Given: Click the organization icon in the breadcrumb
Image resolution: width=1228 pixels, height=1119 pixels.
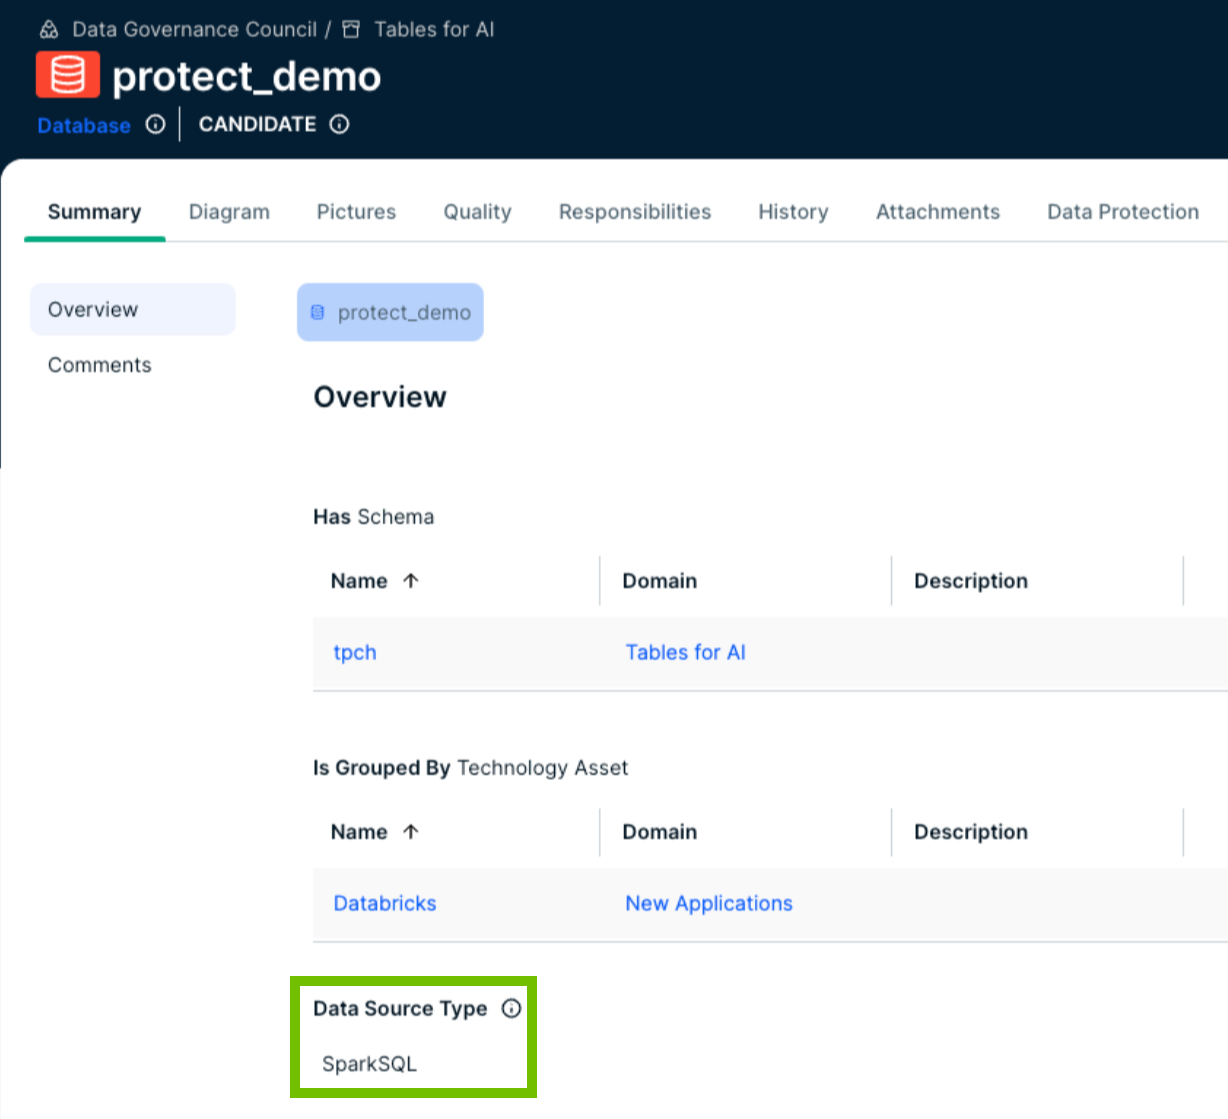Looking at the screenshot, I should 47,29.
